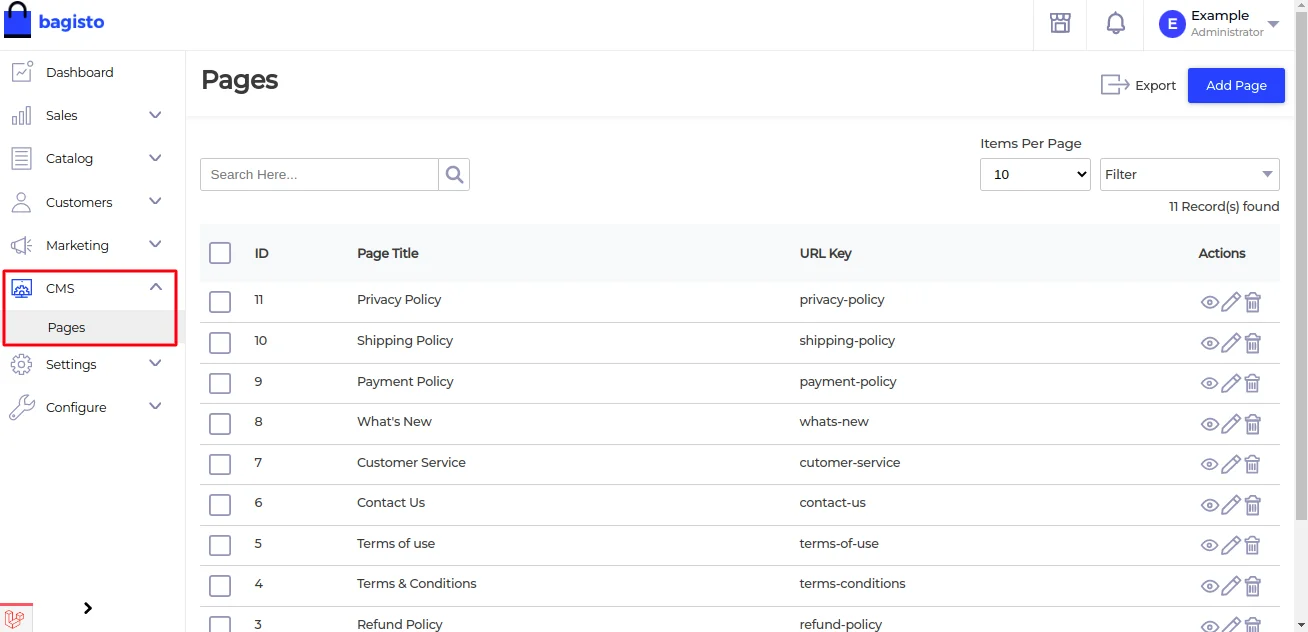1308x632 pixels.
Task: Click the Add Page button
Action: (x=1236, y=85)
